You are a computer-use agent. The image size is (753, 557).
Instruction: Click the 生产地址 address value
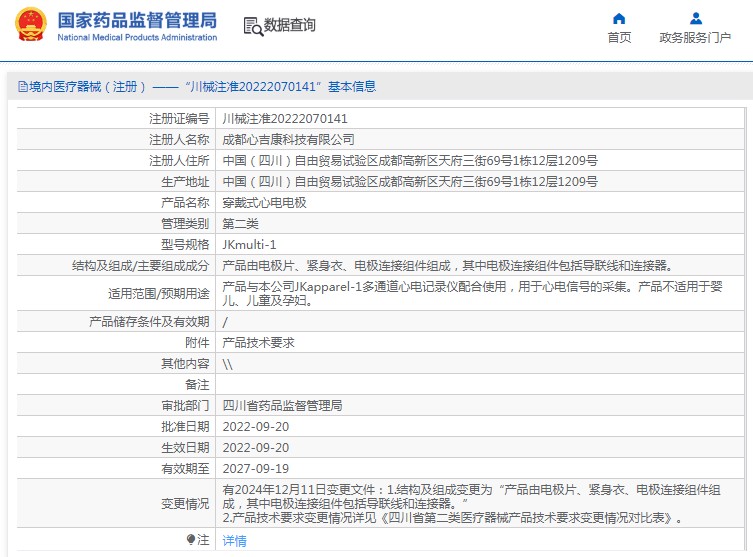pyautogui.click(x=410, y=182)
